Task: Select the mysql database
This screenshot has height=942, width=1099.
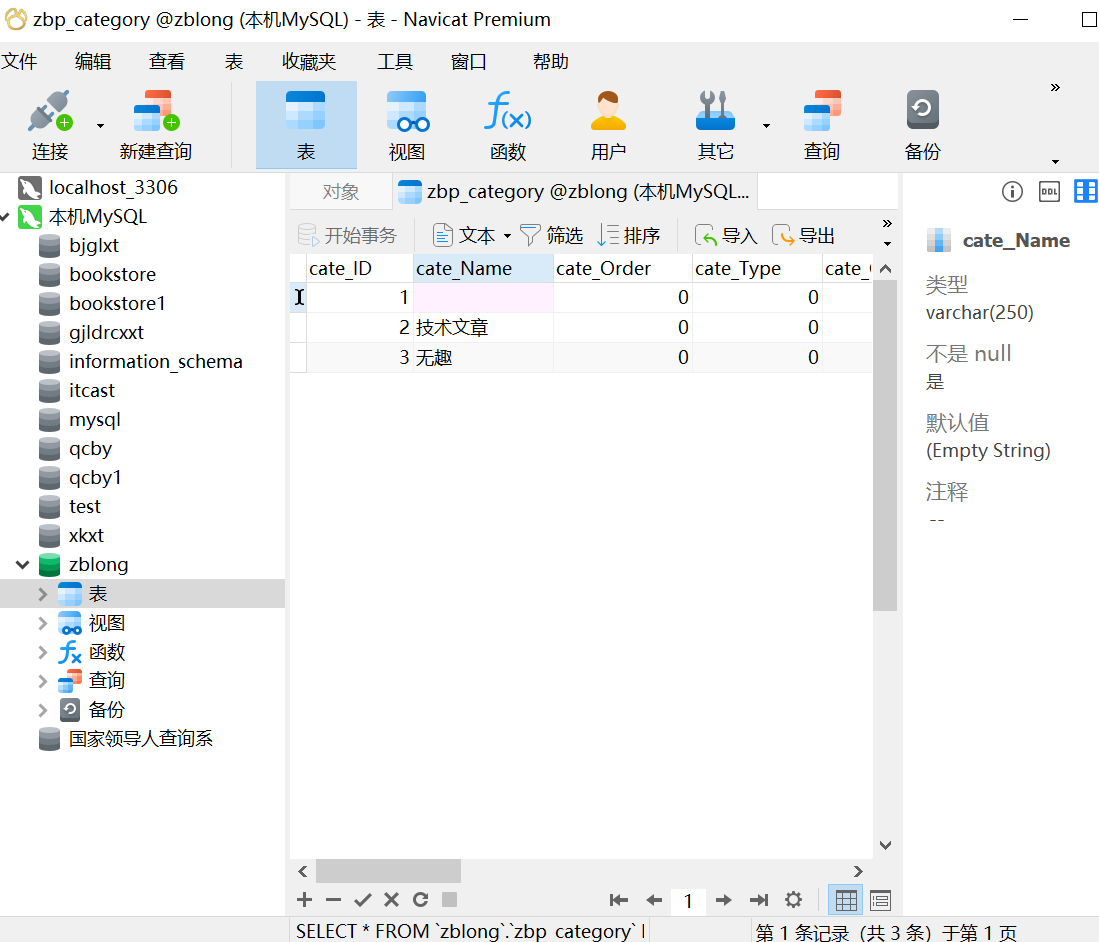Action: click(x=95, y=420)
